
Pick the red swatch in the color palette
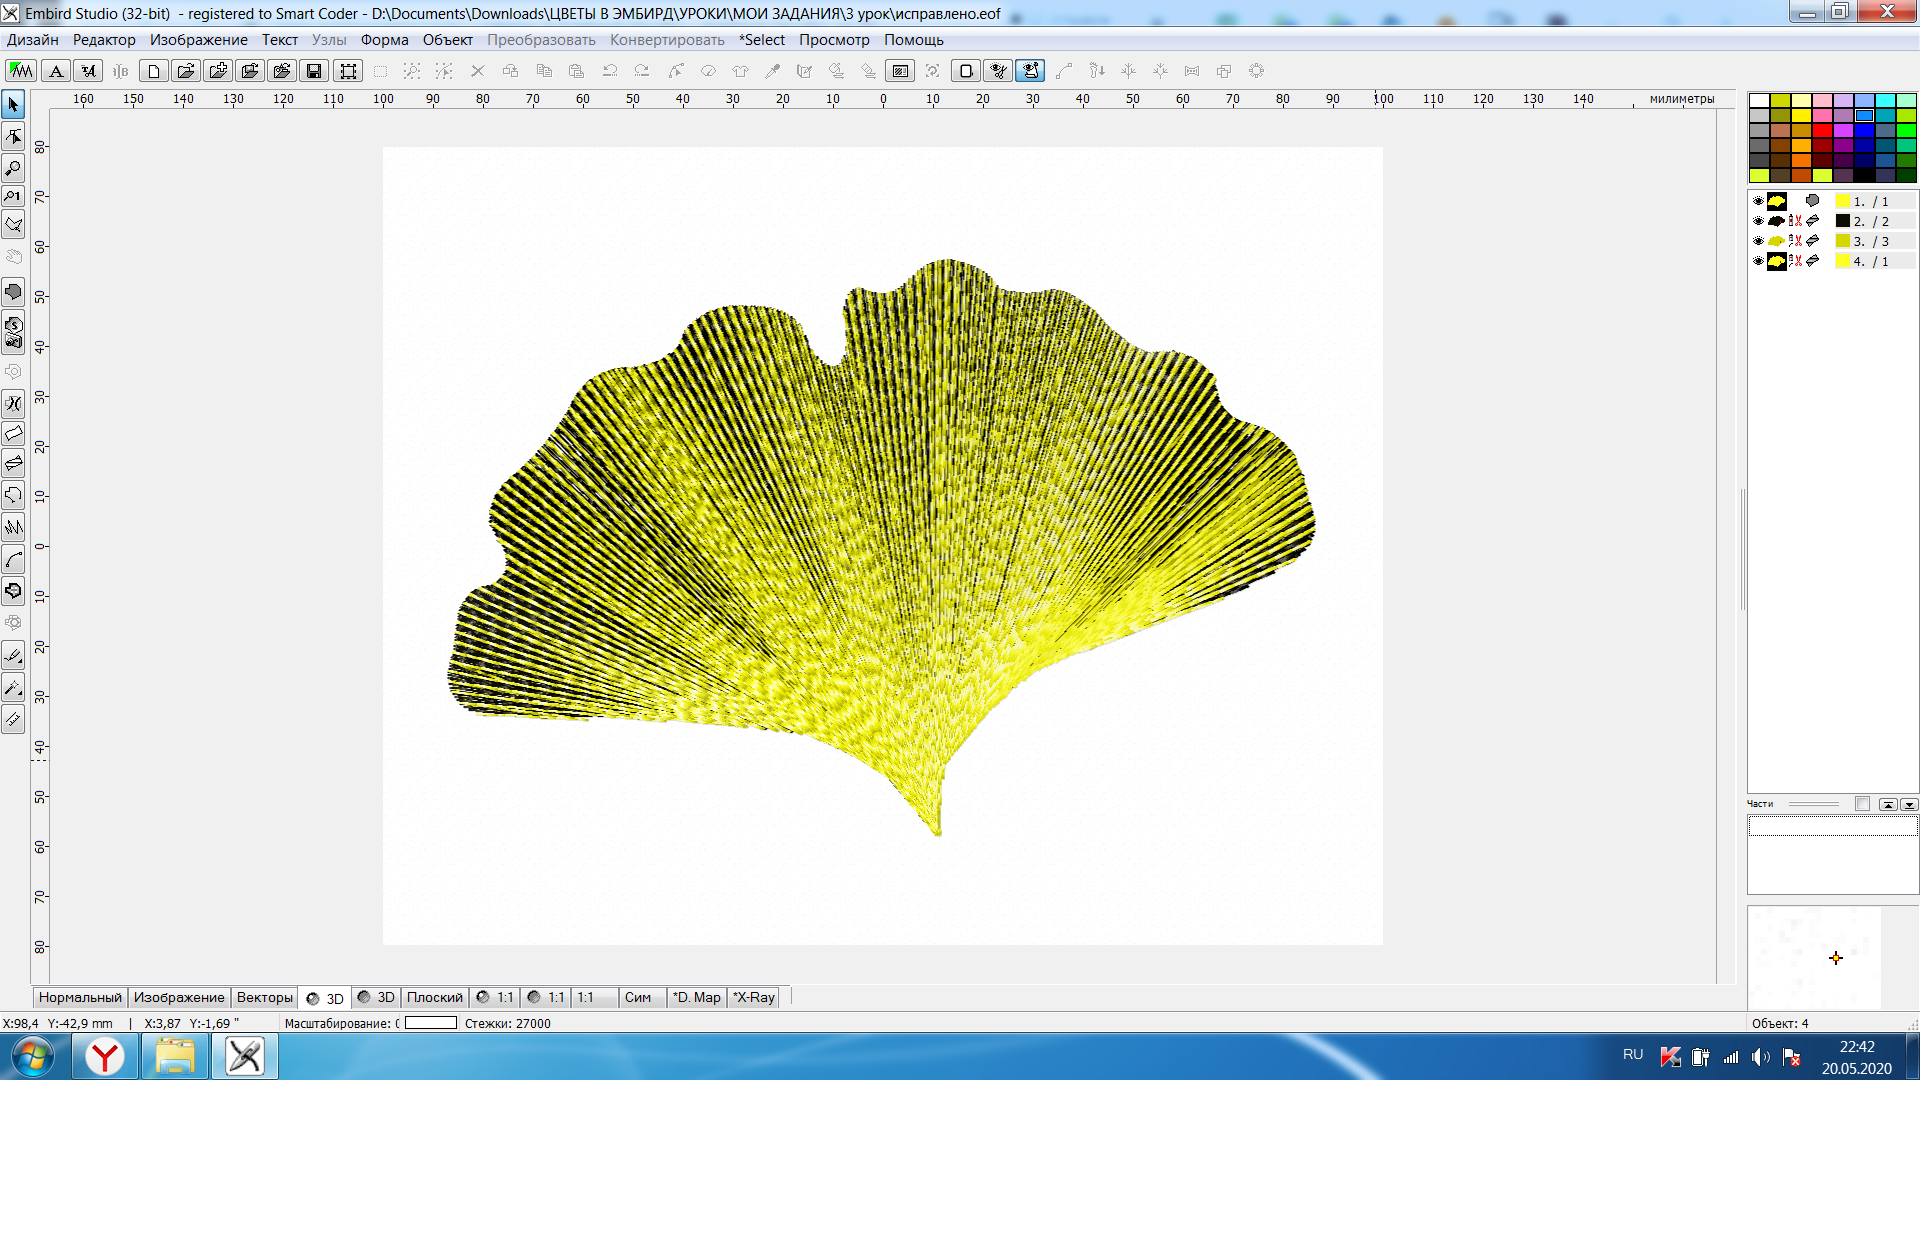tap(1822, 130)
